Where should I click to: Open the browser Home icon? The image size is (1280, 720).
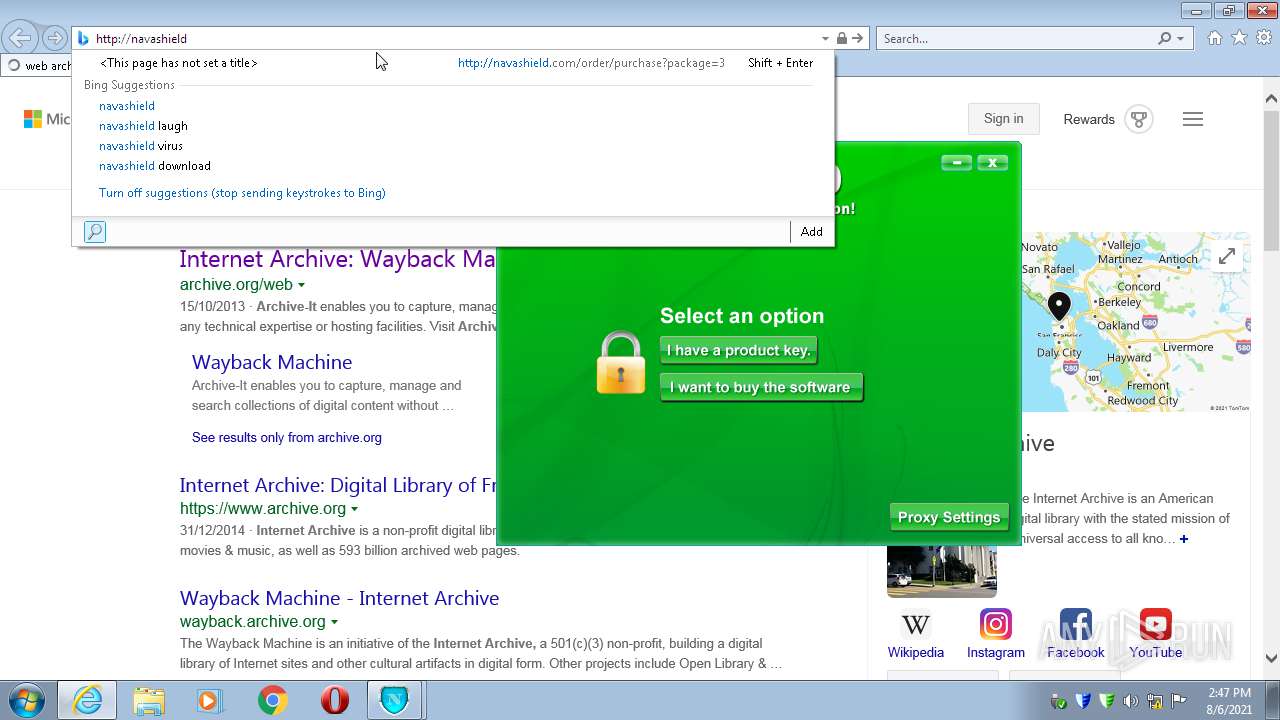pyautogui.click(x=1214, y=38)
